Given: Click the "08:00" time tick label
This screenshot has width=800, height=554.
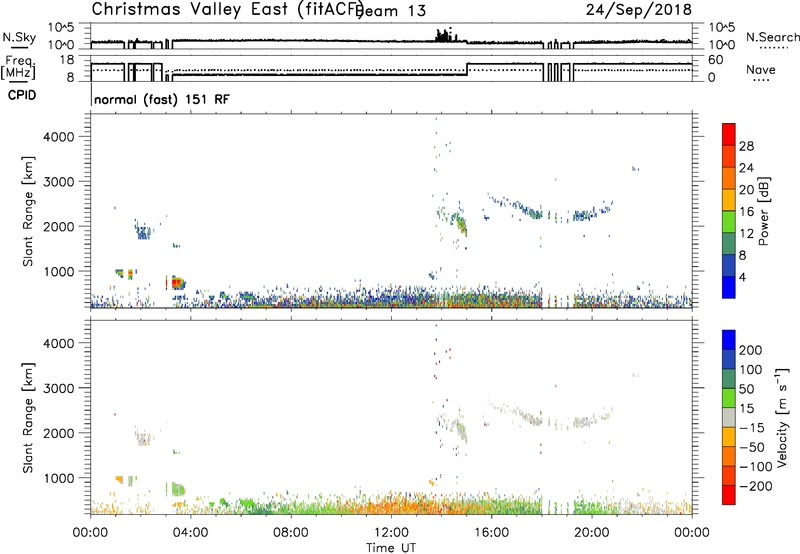Looking at the screenshot, I should click(290, 533).
